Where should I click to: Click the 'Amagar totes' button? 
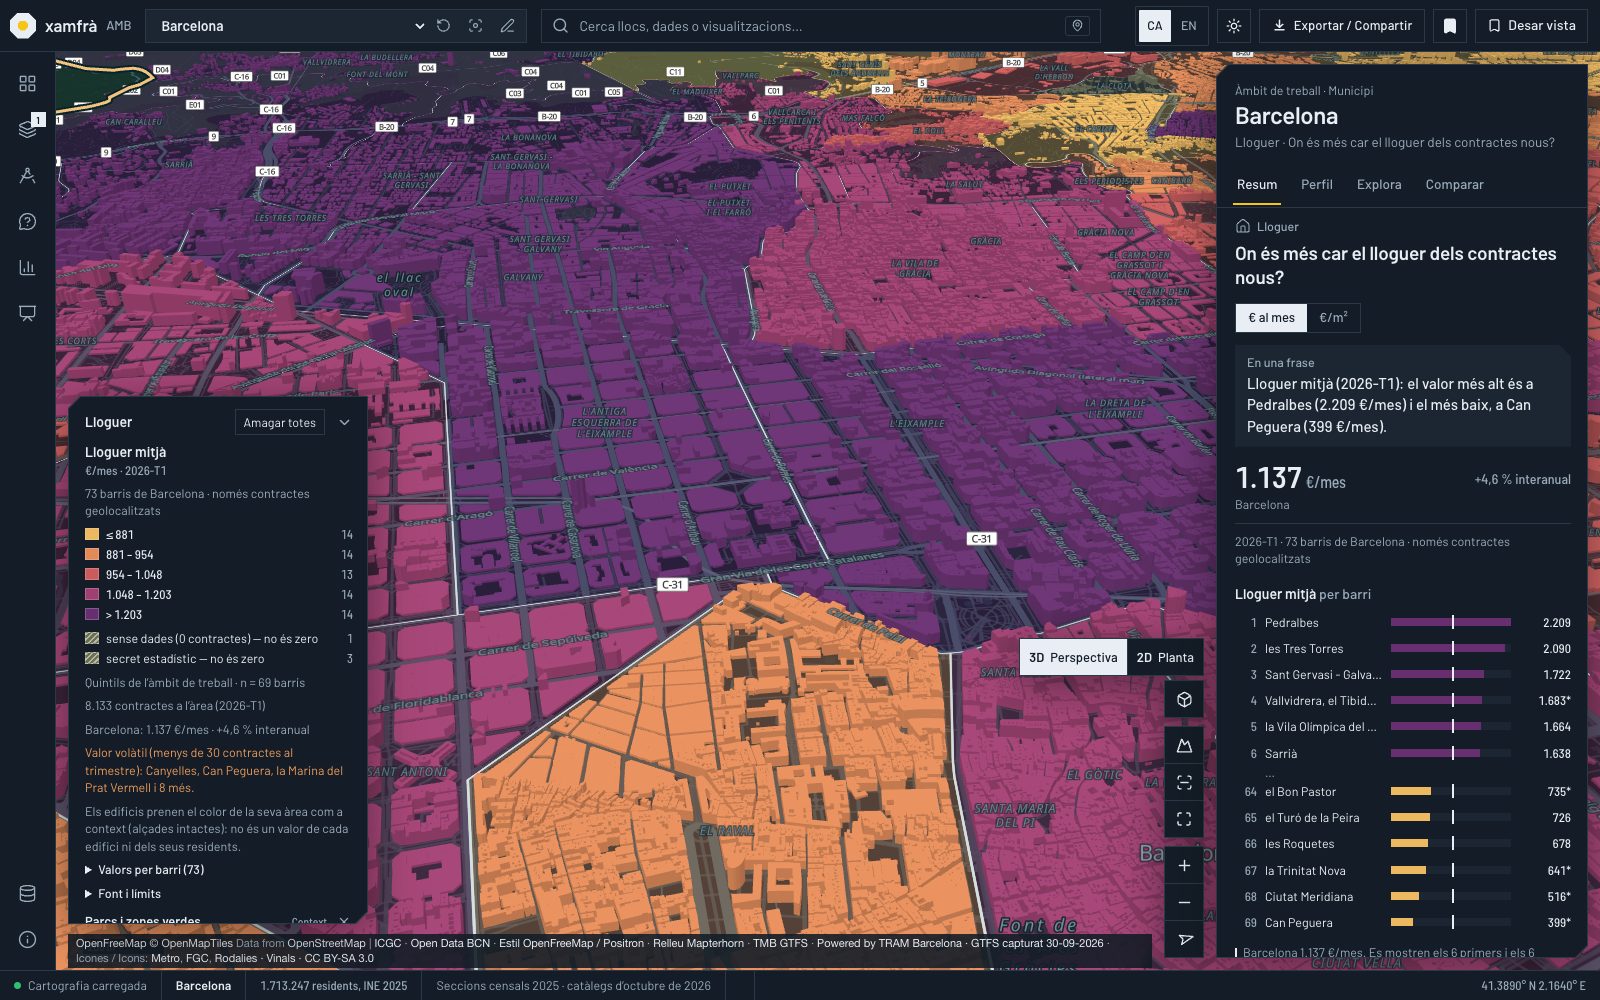point(280,423)
